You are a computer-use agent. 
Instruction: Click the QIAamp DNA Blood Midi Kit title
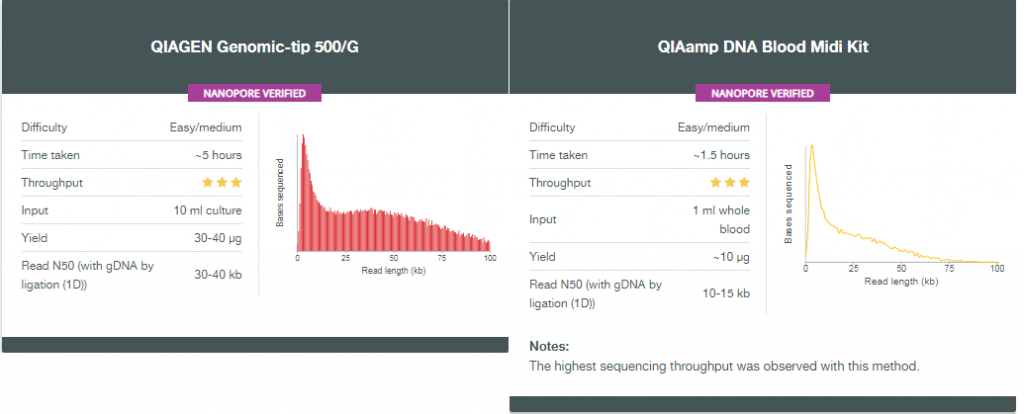pyautogui.click(x=761, y=46)
